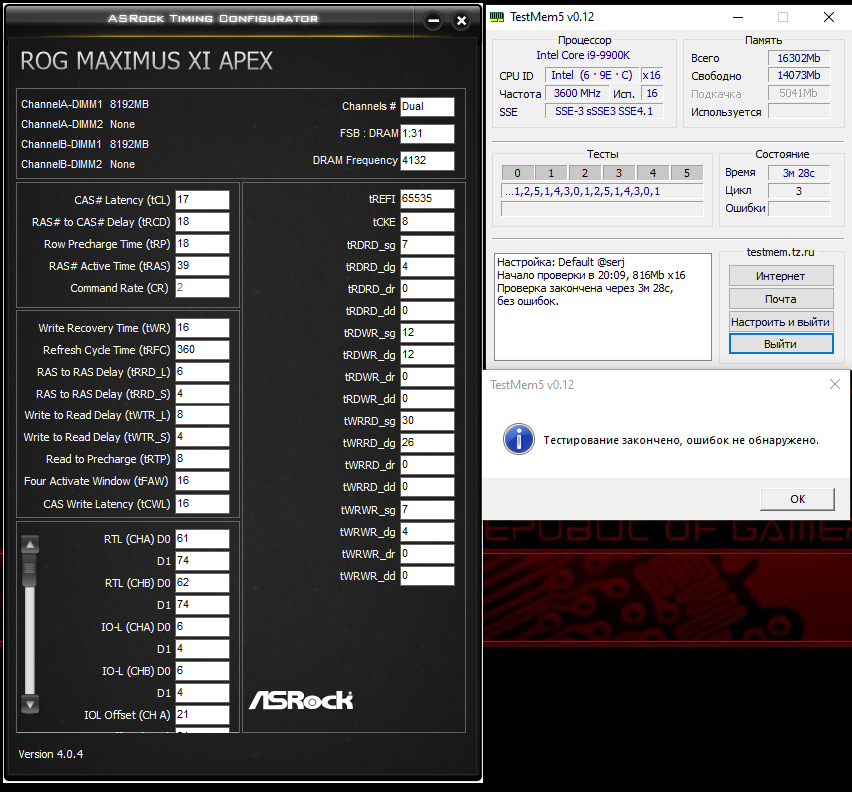The height and width of the screenshot is (792, 852).
Task: Click the TestMem5 title bar app icon
Action: click(497, 17)
